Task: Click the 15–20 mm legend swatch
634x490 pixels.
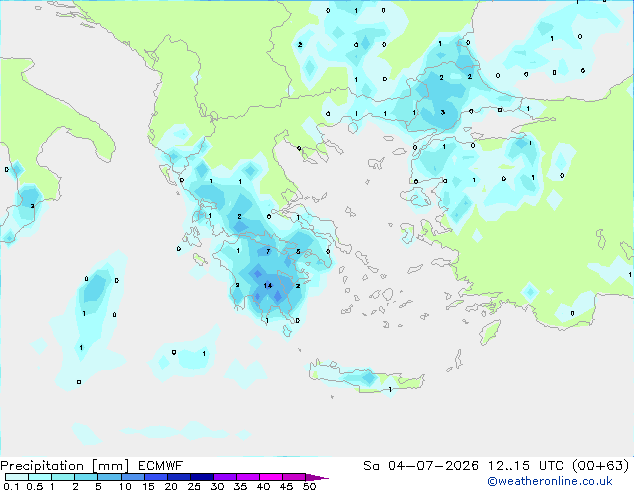Action: [x=156, y=477]
